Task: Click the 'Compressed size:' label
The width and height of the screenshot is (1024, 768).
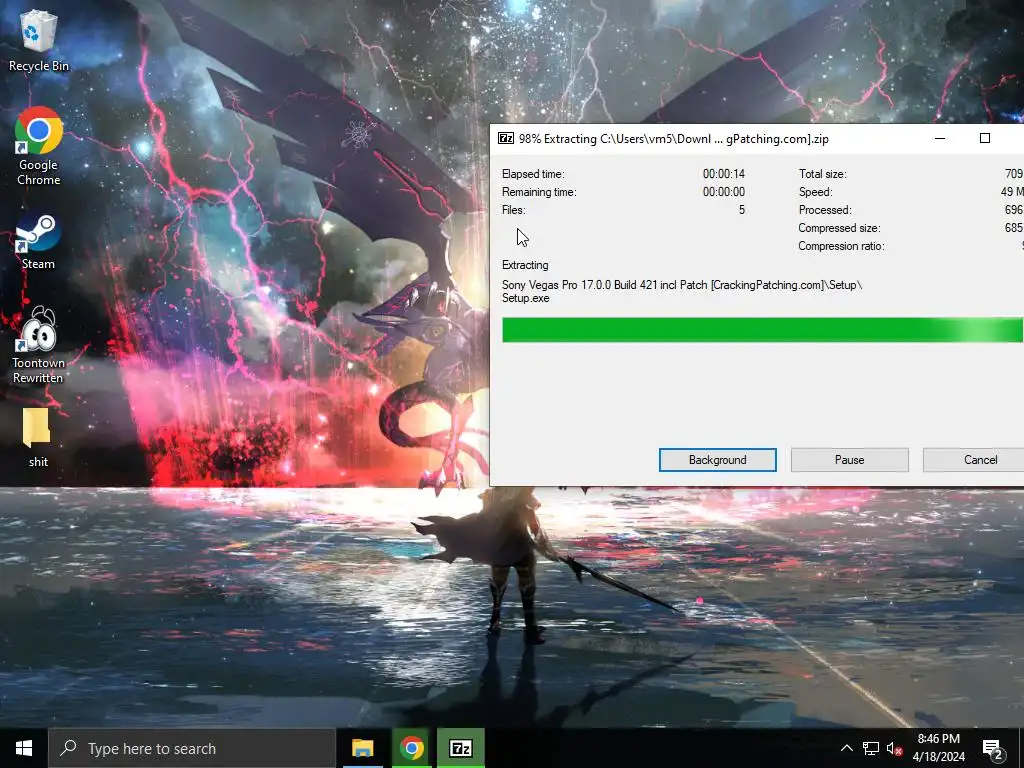Action: pos(839,228)
